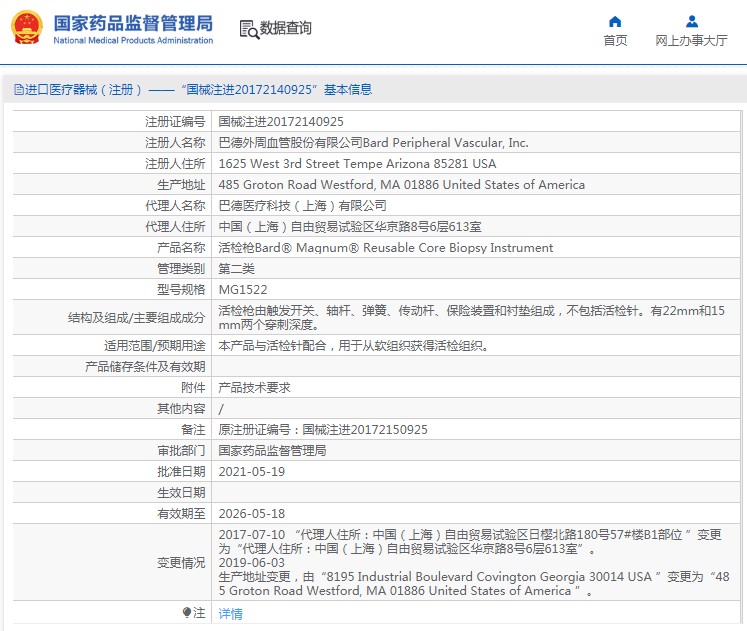Click production address 485 Groton Road Westford
747x631 pixels.
pyautogui.click(x=402, y=185)
